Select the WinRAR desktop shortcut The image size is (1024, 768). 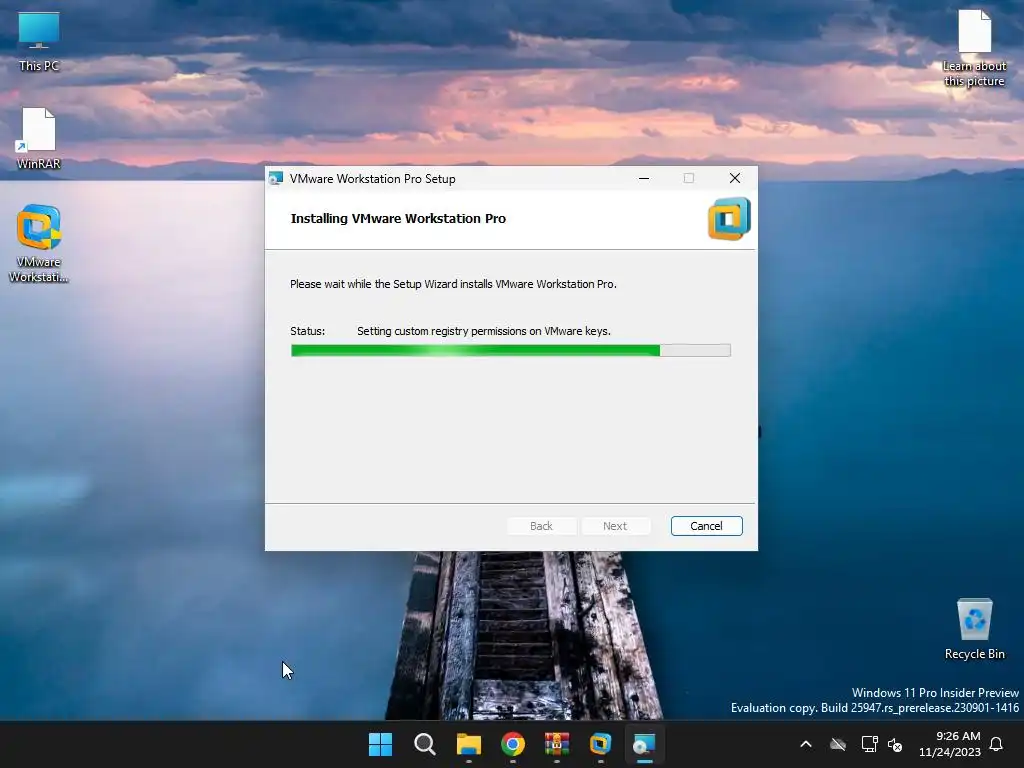click(39, 138)
